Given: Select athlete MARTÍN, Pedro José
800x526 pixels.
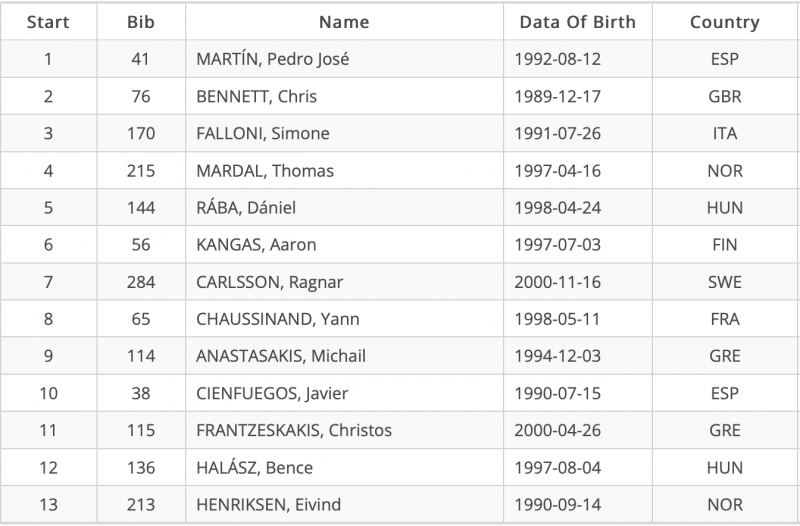Looking at the screenshot, I should point(273,59).
